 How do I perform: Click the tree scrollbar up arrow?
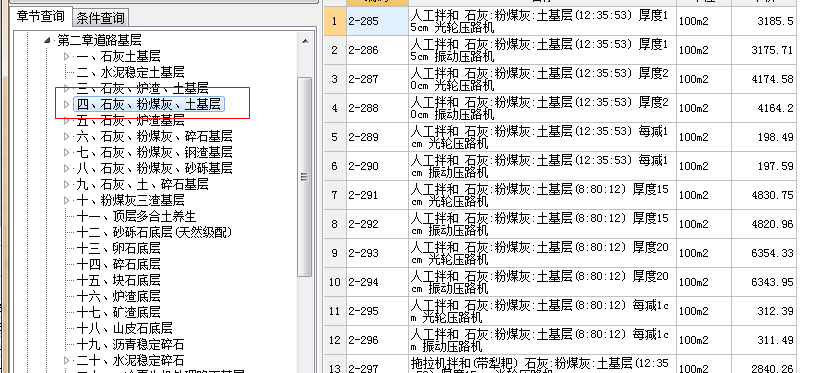click(305, 41)
